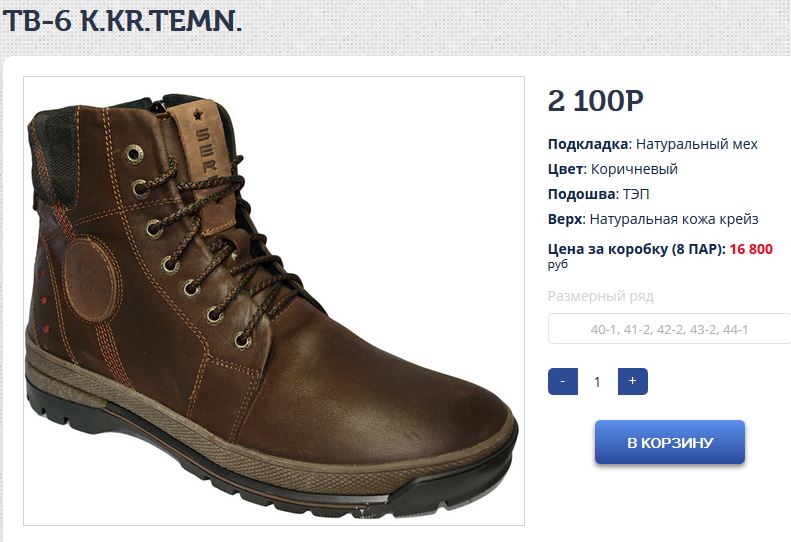791x542 pixels.
Task: Decrease quantity with the minus button
Action: [x=563, y=381]
